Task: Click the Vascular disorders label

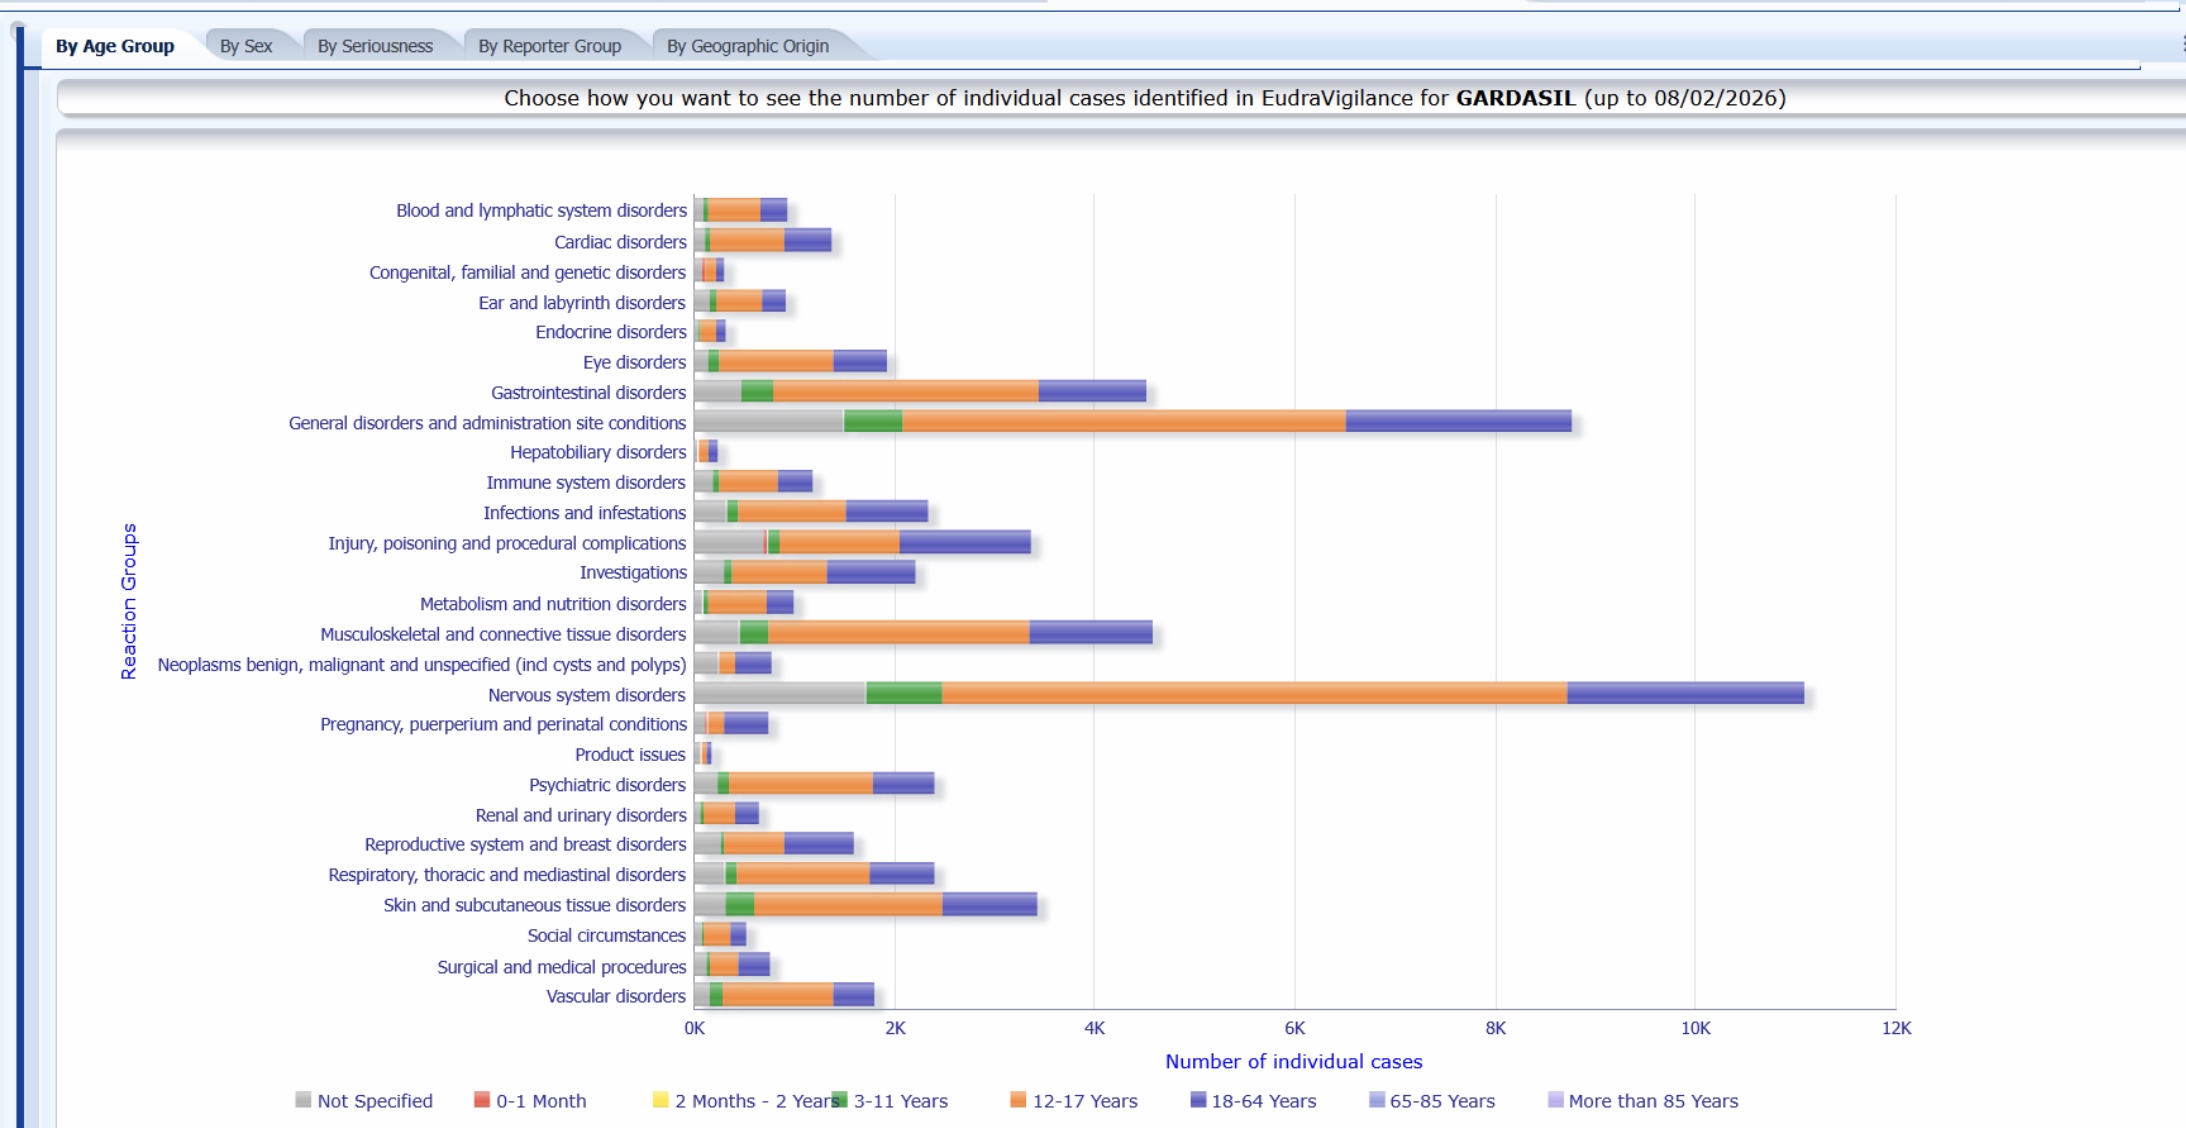Action: (x=616, y=996)
